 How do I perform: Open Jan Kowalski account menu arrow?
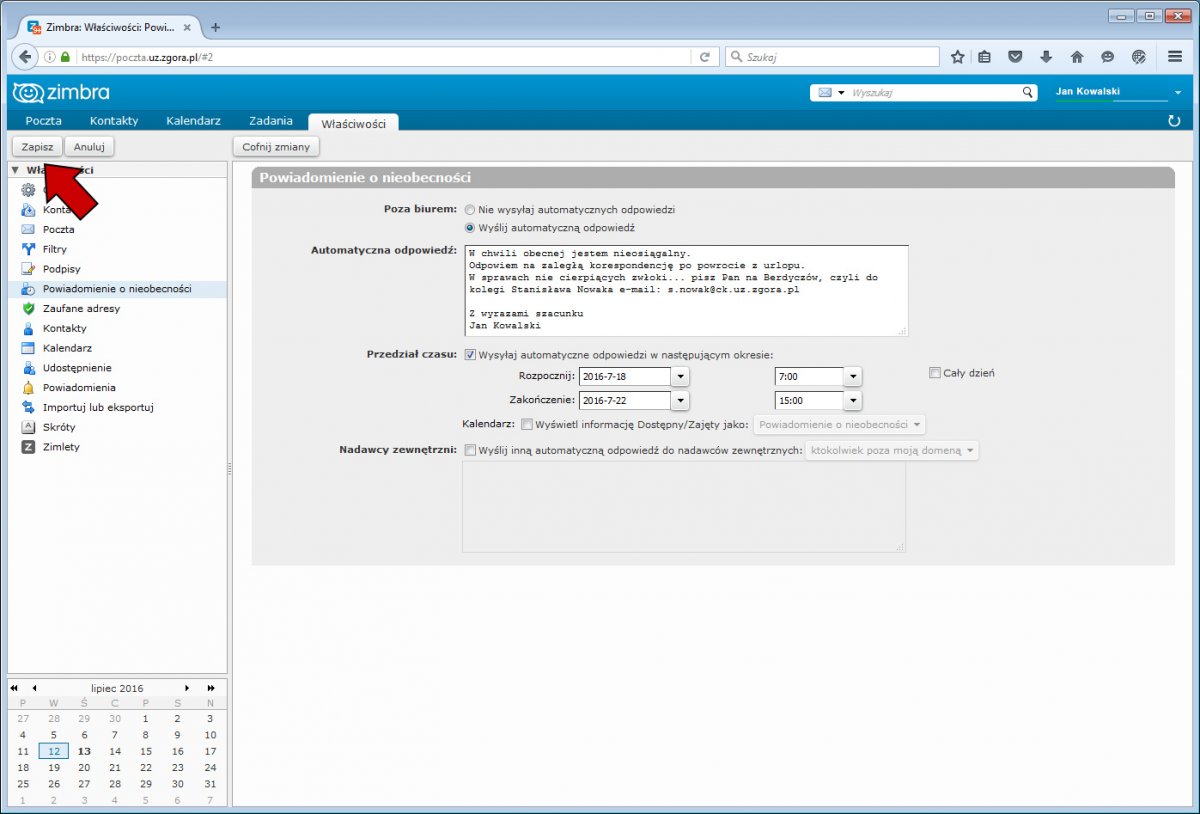click(1178, 93)
